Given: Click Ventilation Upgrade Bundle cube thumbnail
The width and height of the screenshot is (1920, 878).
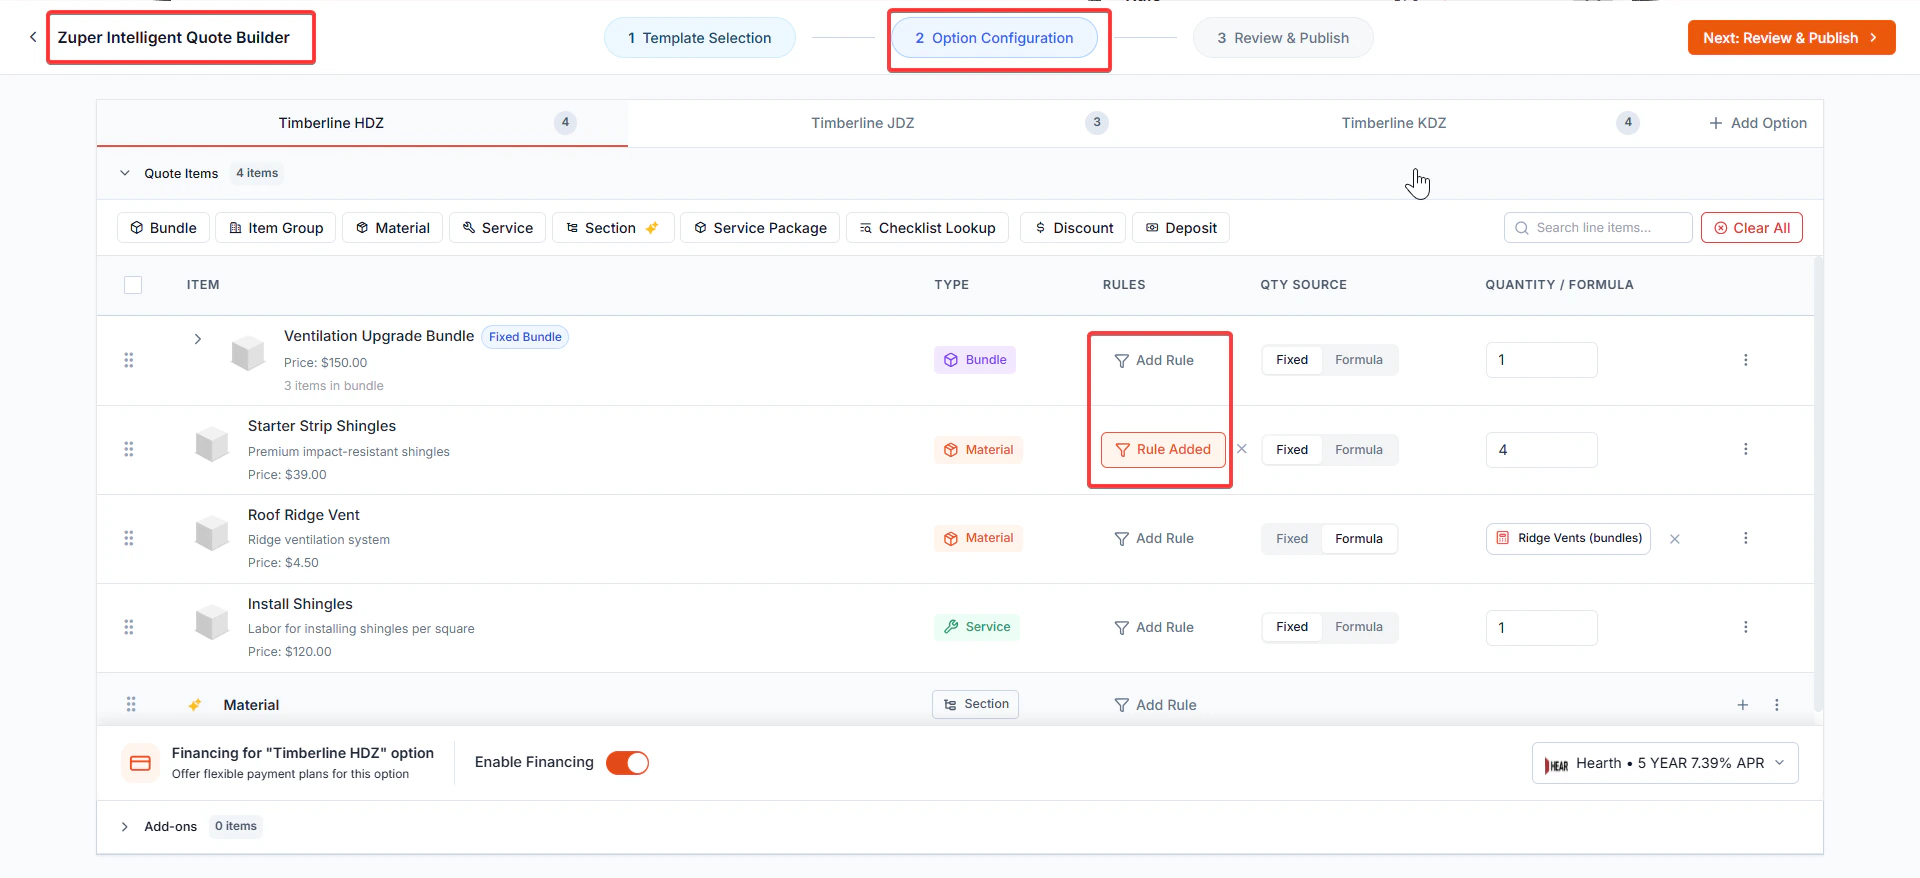Looking at the screenshot, I should coord(248,353).
